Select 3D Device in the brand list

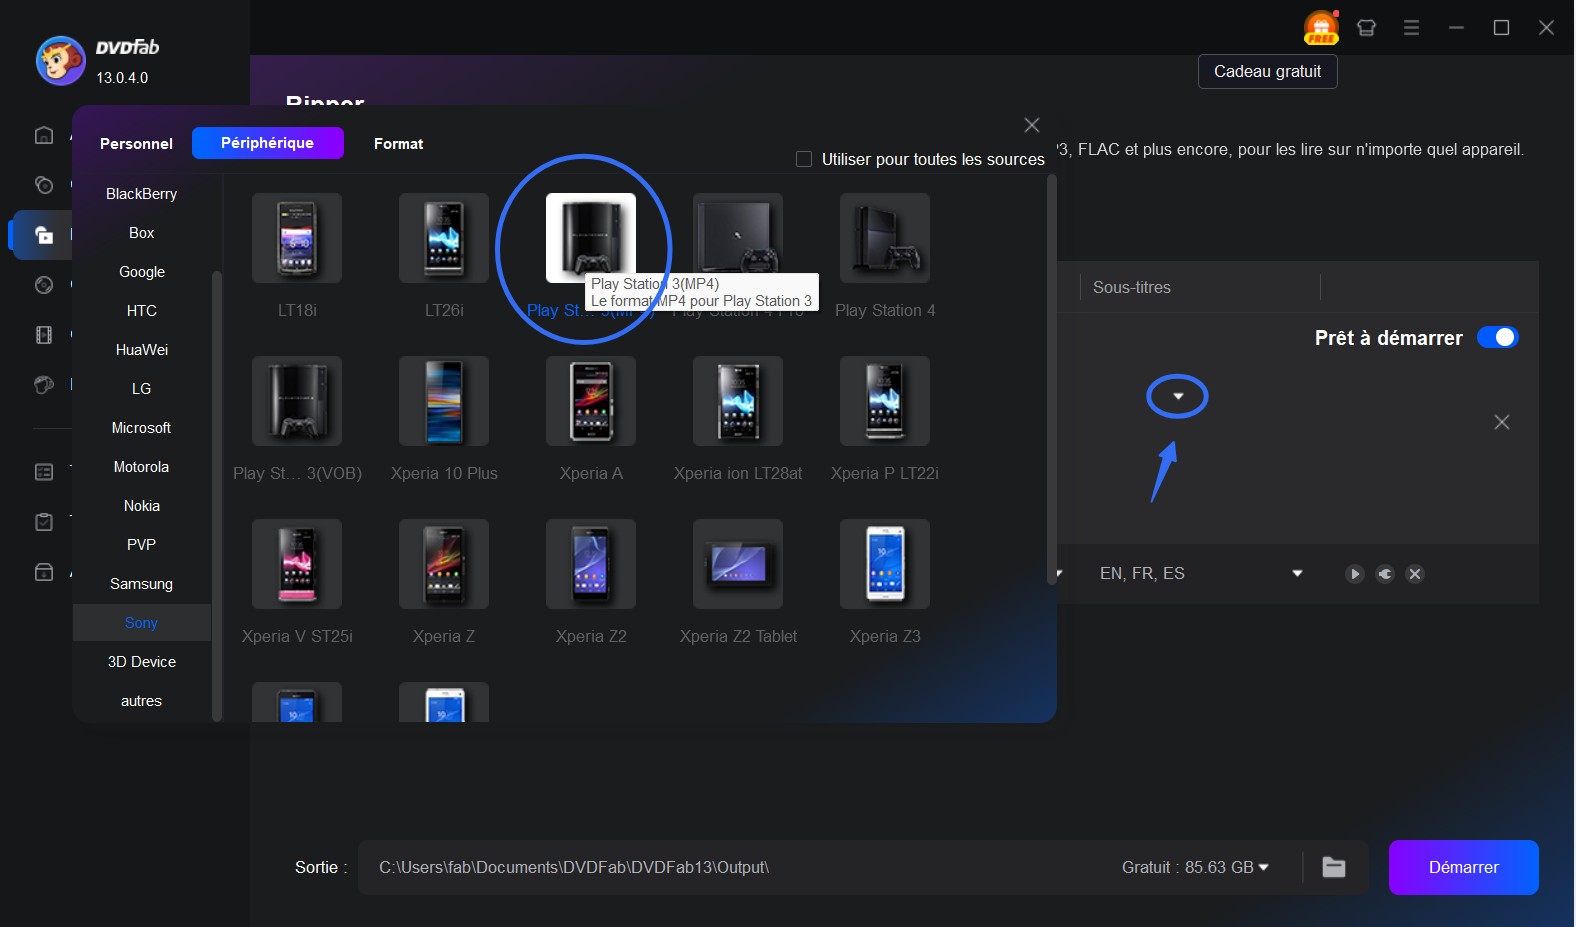(x=141, y=662)
